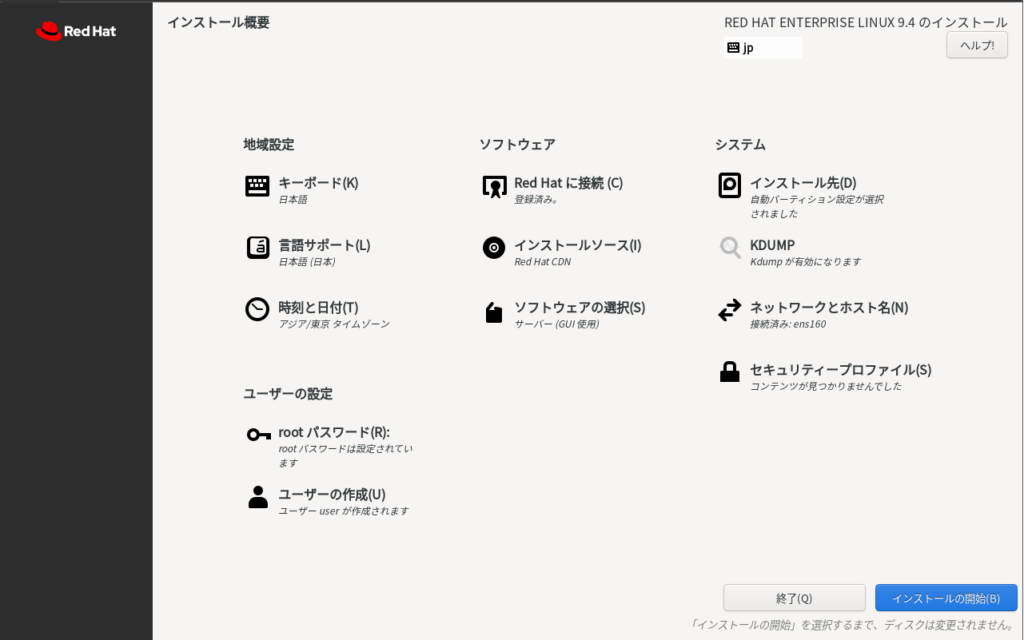Open help with the ヘルプ! button
The height and width of the screenshot is (640, 1024).
pos(976,45)
